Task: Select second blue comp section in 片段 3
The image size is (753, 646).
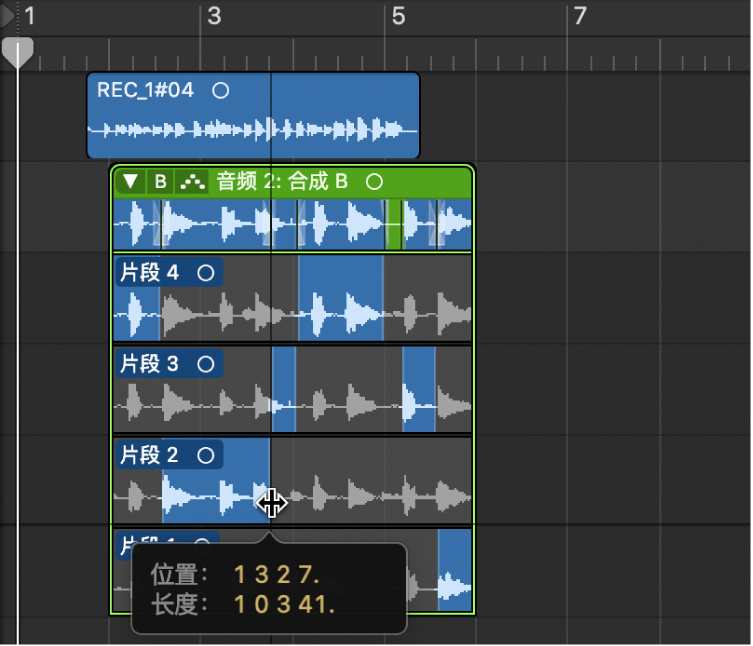Action: [x=419, y=389]
